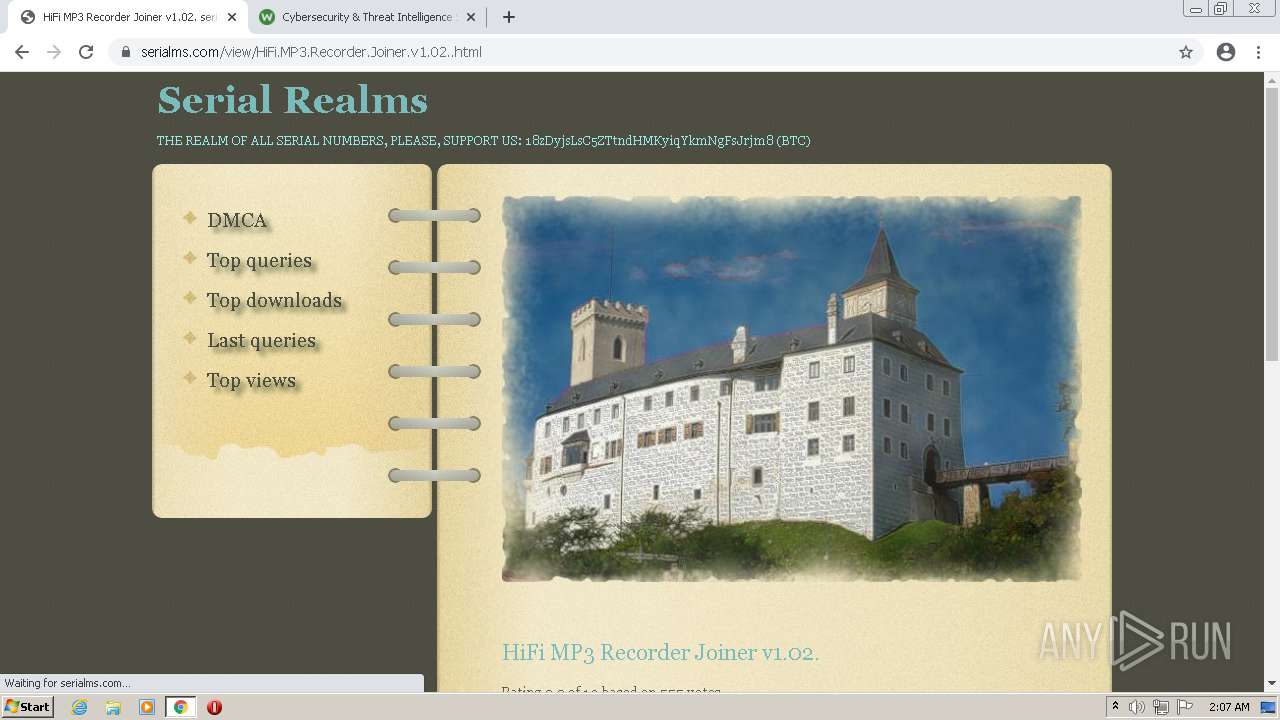Open the Windows Start menu
1280x720 pixels.
(x=27, y=707)
